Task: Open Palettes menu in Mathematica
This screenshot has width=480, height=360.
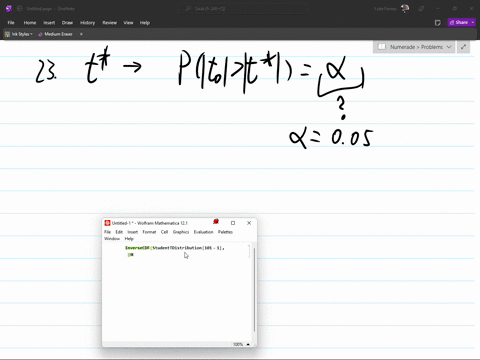Action: [x=225, y=232]
